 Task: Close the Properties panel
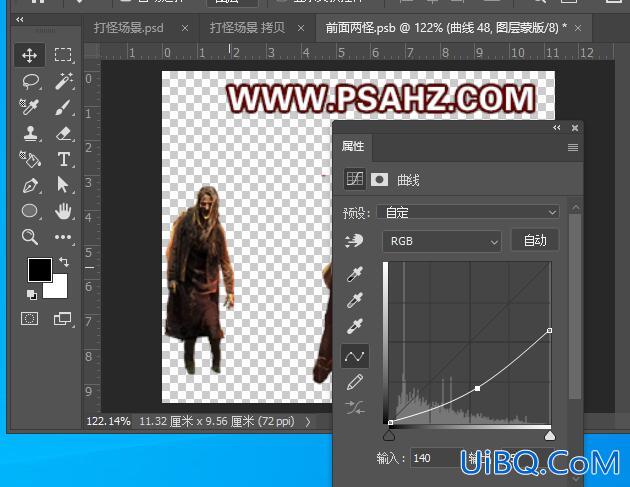[x=575, y=128]
